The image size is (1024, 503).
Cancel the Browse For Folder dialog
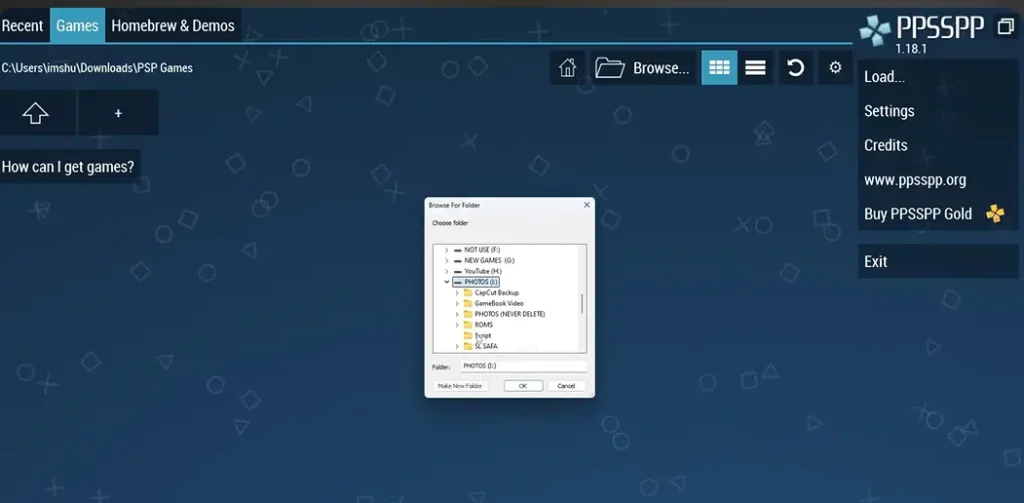tap(566, 386)
